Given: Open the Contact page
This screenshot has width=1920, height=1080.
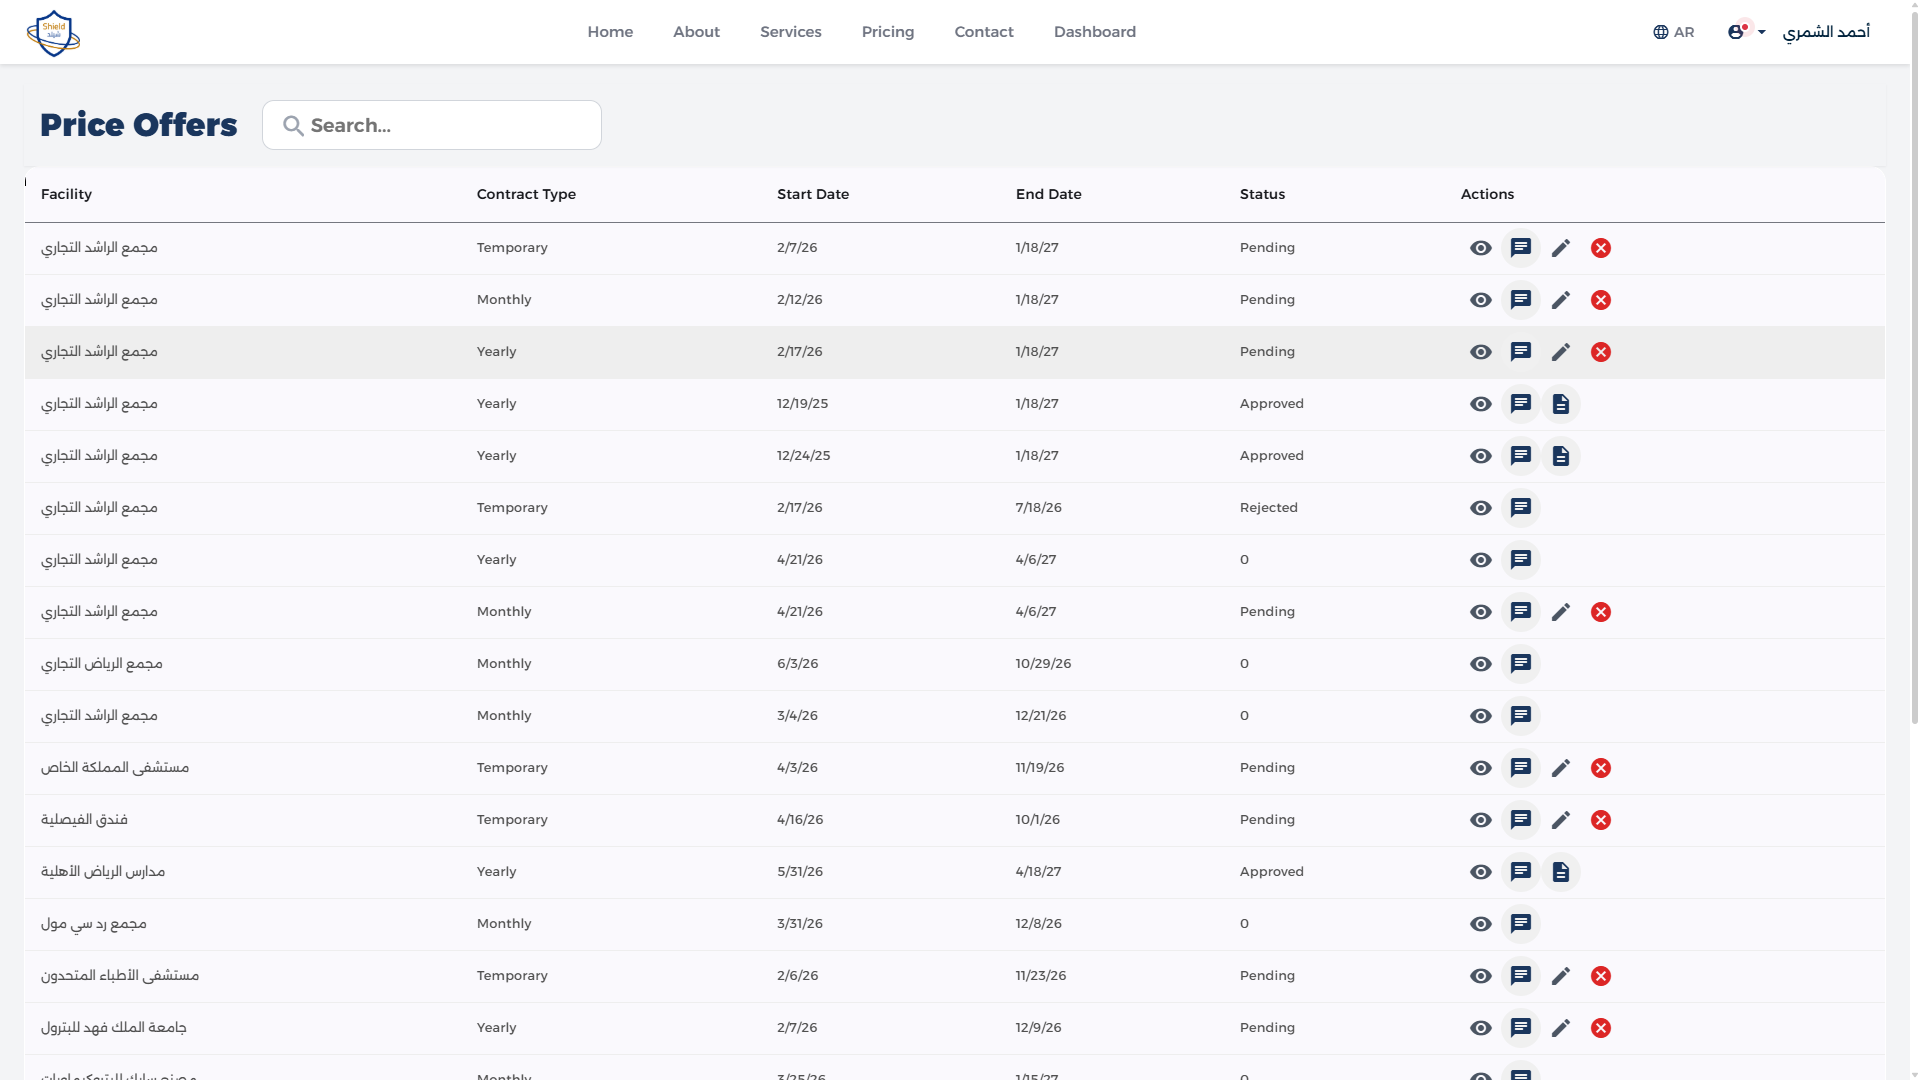Looking at the screenshot, I should [x=983, y=31].
